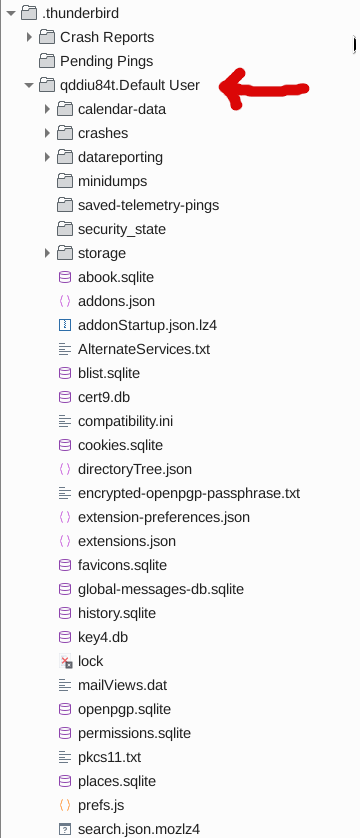
Task: Open the minidumps folder
Action: point(112,181)
